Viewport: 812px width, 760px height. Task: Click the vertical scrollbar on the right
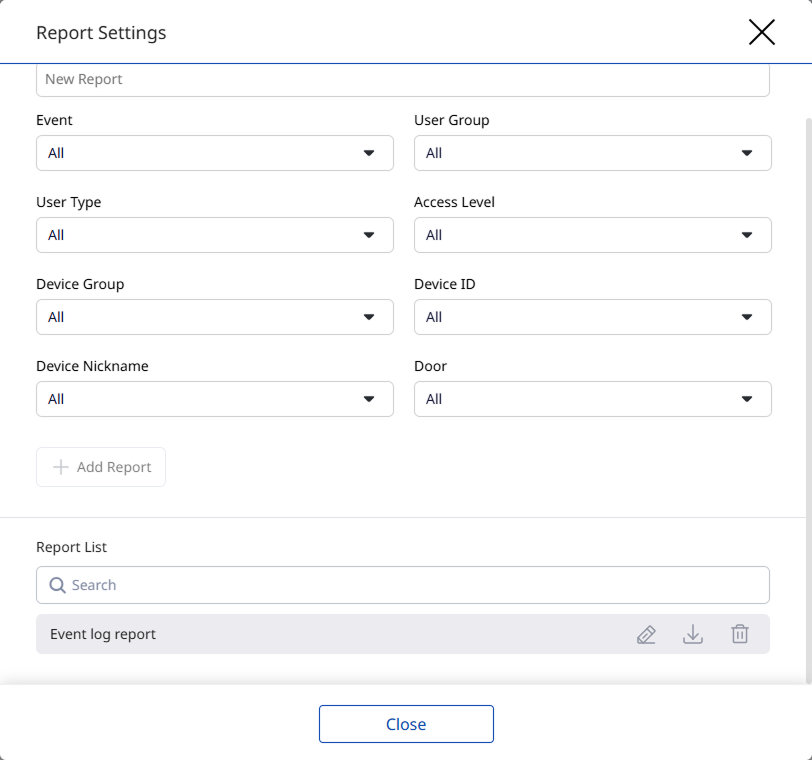808,400
